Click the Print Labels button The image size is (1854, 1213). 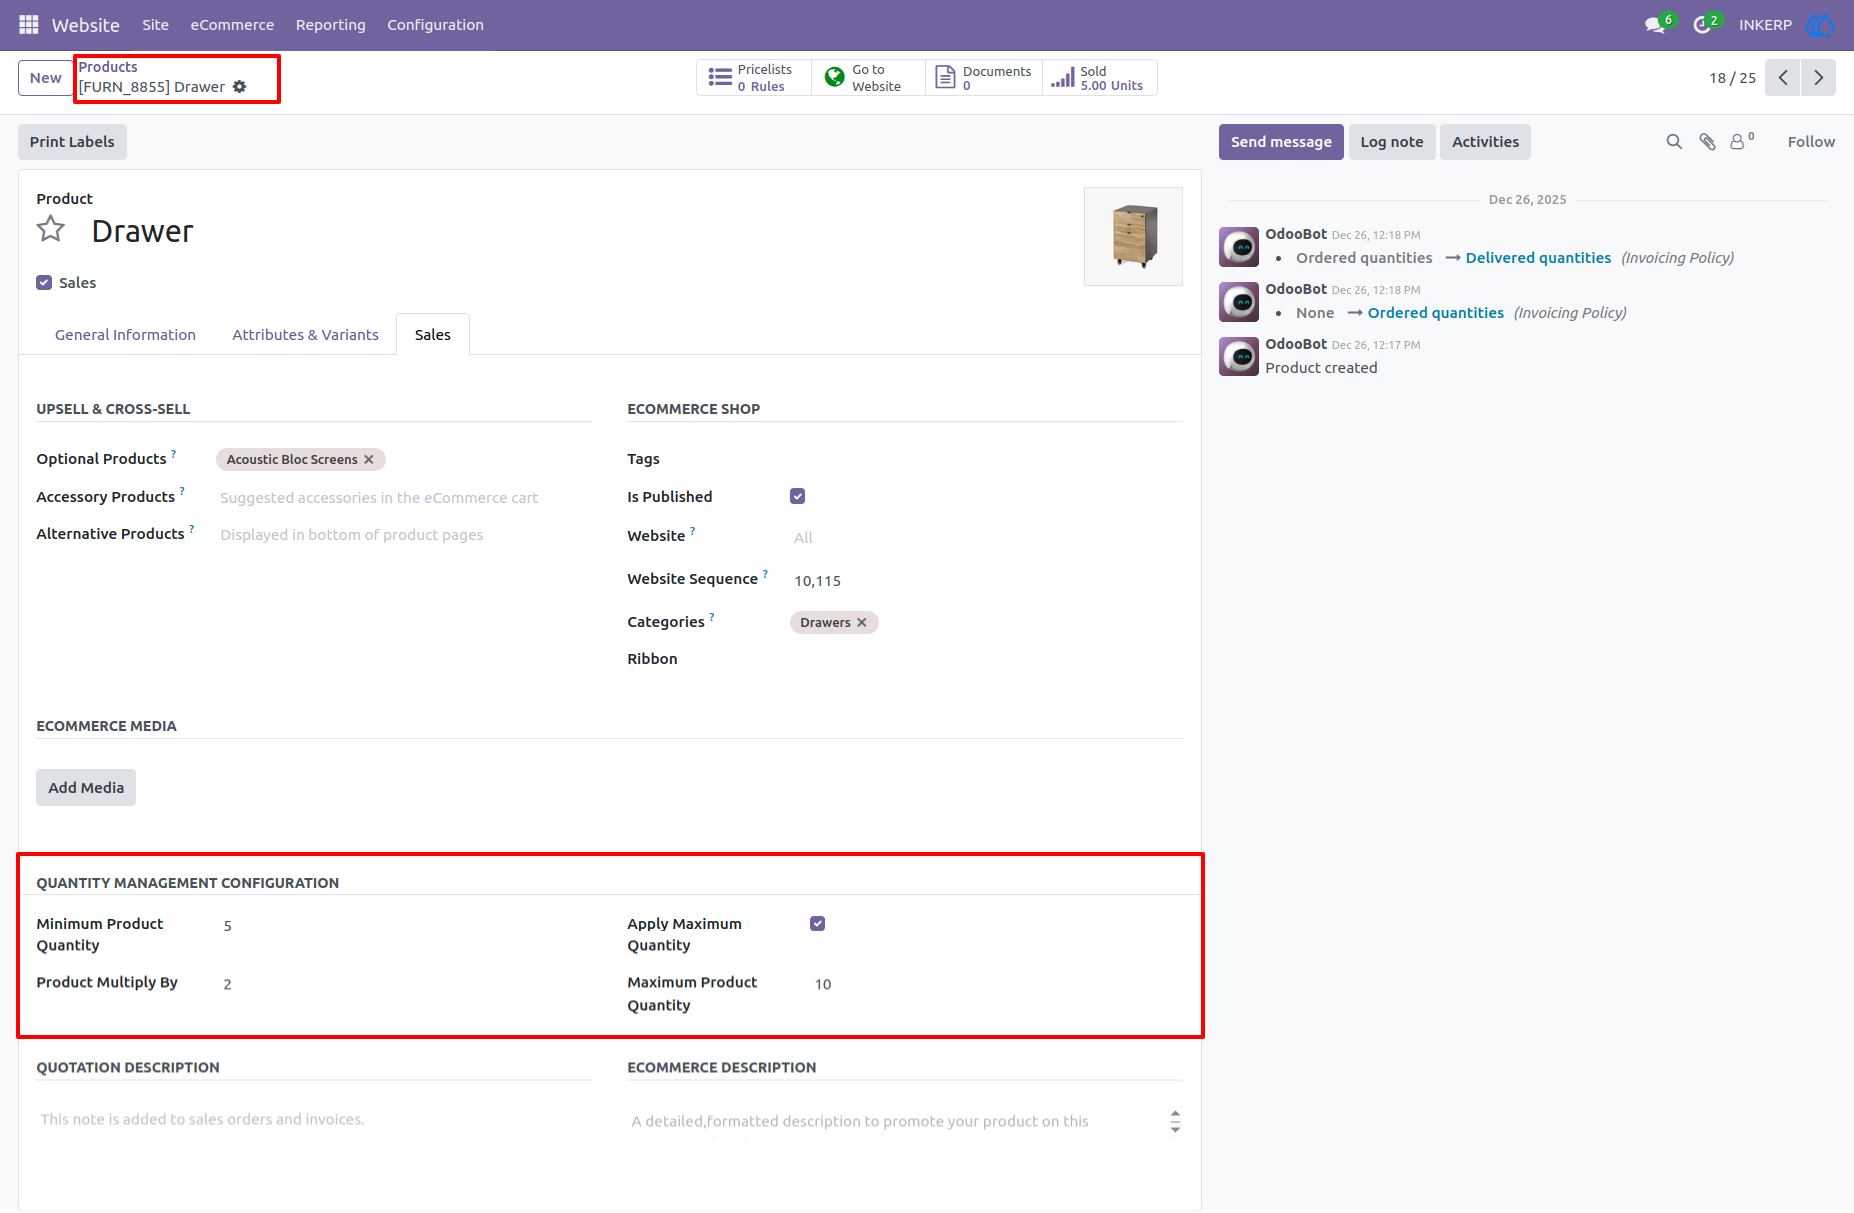72,142
